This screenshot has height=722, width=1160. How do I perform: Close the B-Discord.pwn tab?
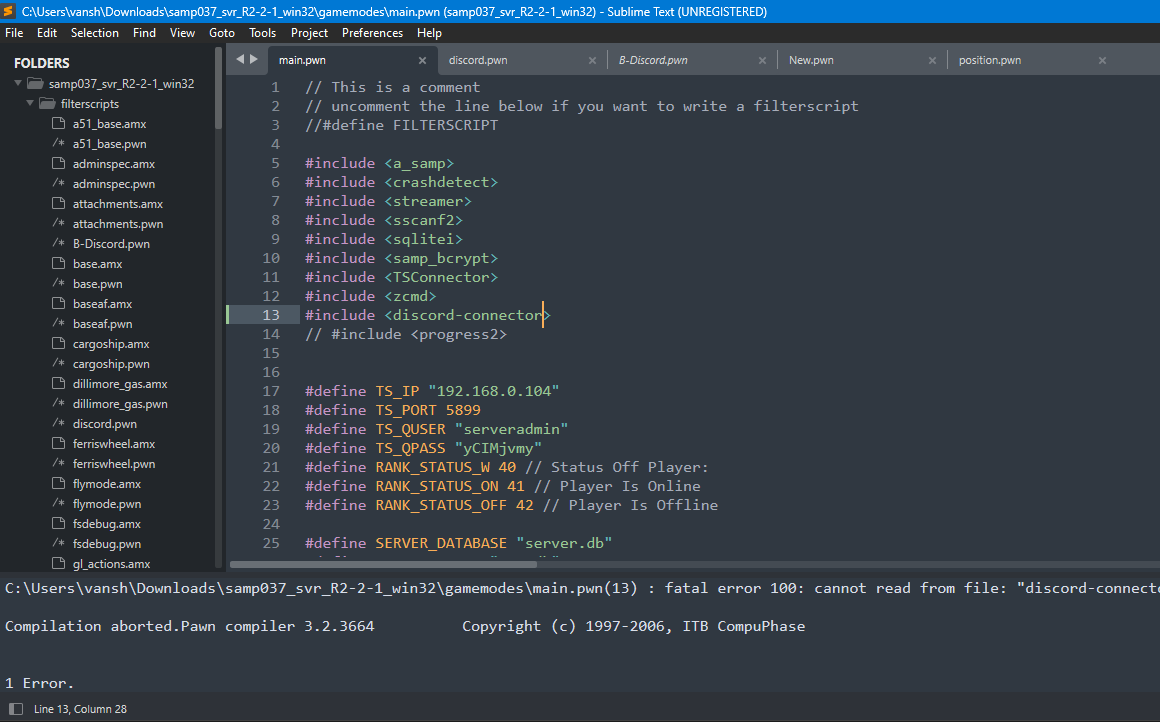(763, 61)
